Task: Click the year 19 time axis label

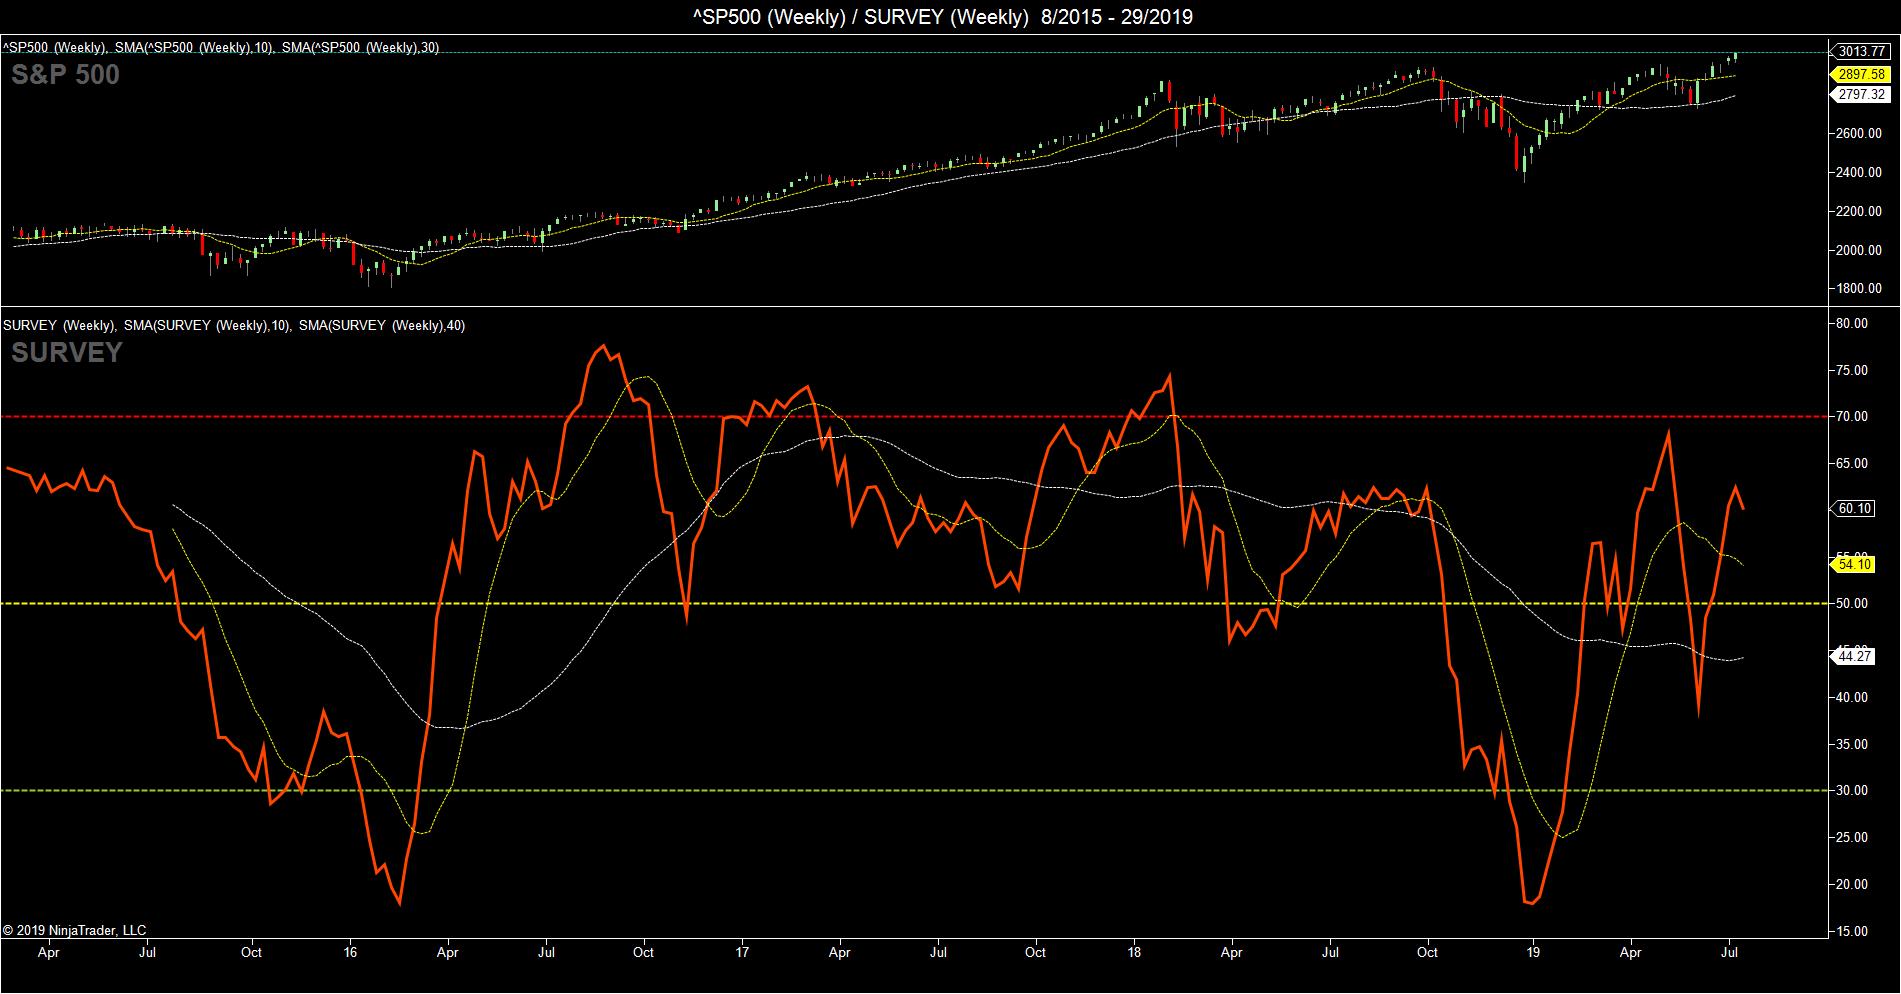Action: (1533, 953)
